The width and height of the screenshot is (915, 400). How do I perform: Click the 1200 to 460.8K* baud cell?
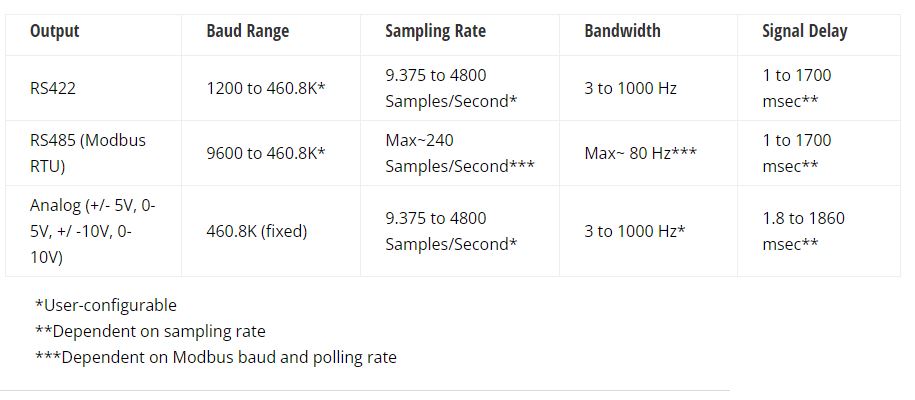266,88
